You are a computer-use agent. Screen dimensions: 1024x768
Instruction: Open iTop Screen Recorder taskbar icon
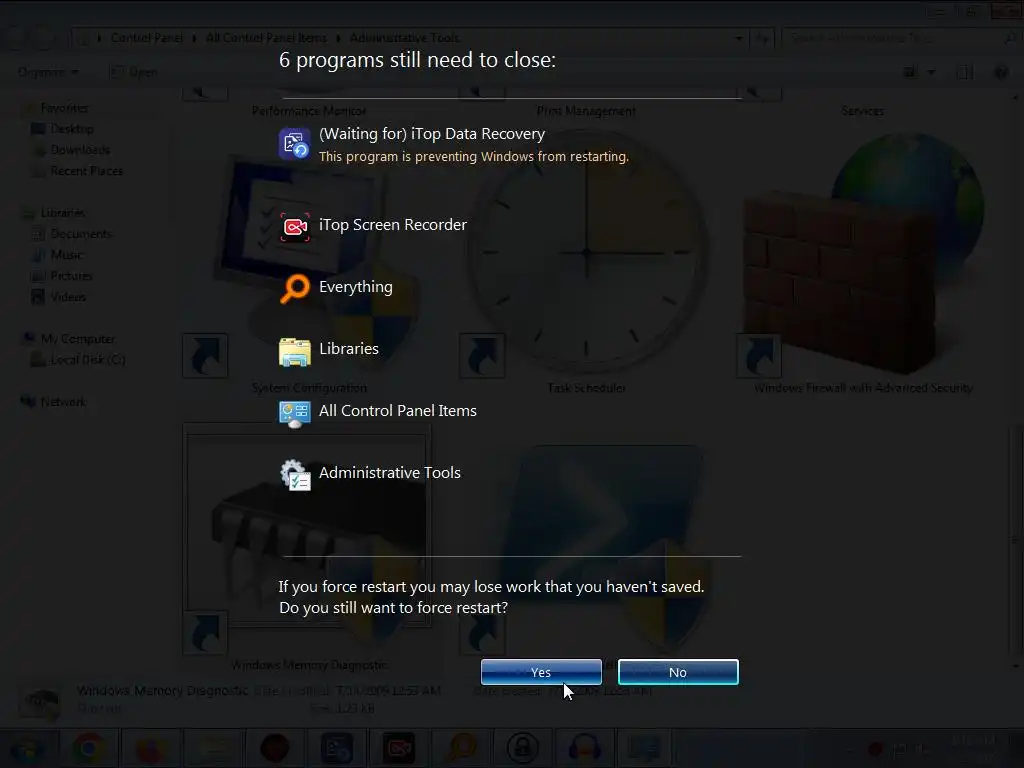(399, 748)
